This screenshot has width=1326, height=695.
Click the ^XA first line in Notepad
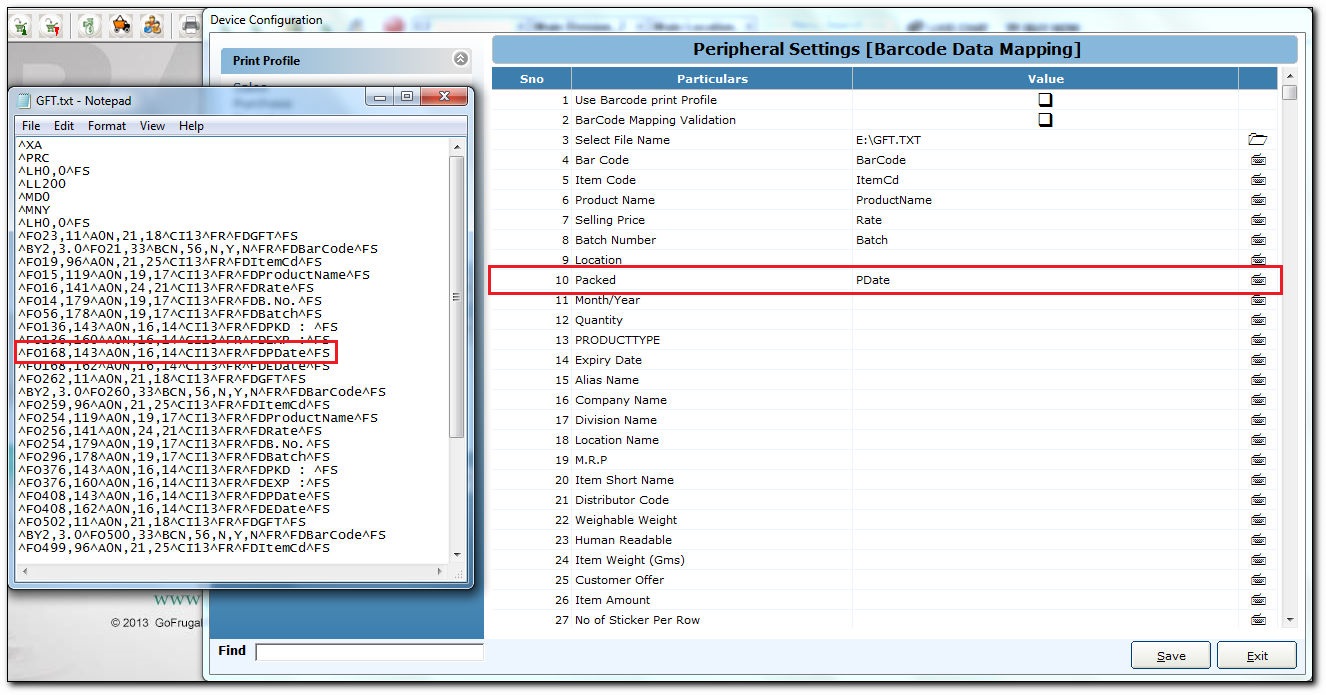click(x=30, y=145)
